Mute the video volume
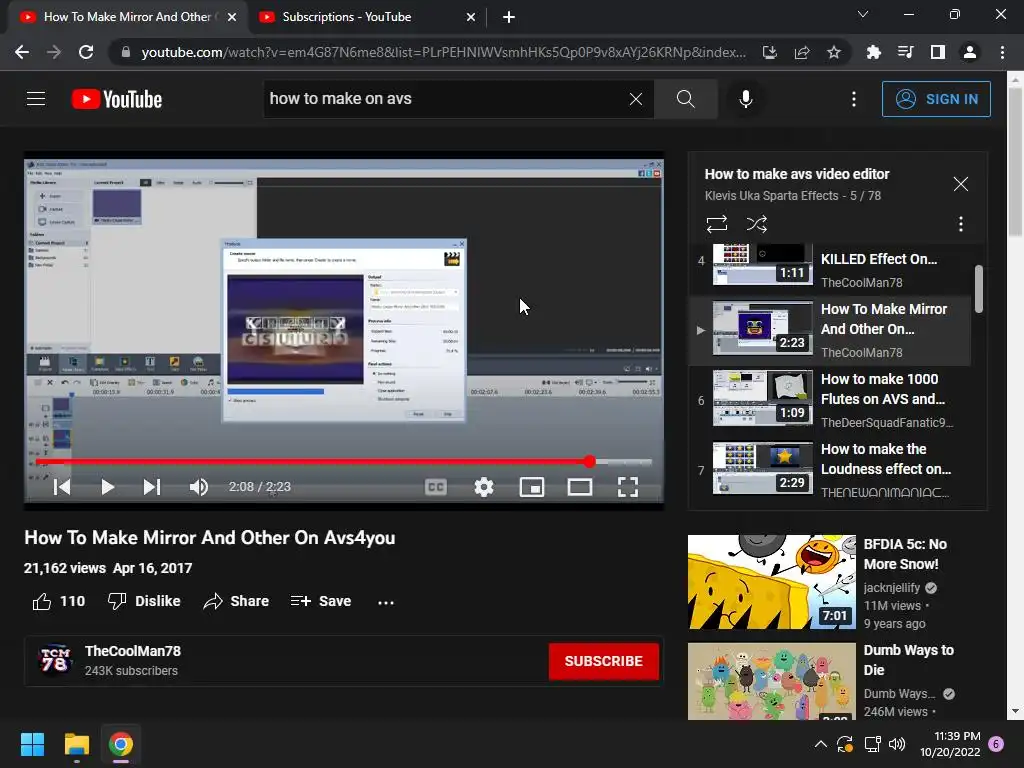Viewport: 1024px width, 768px height. click(199, 487)
